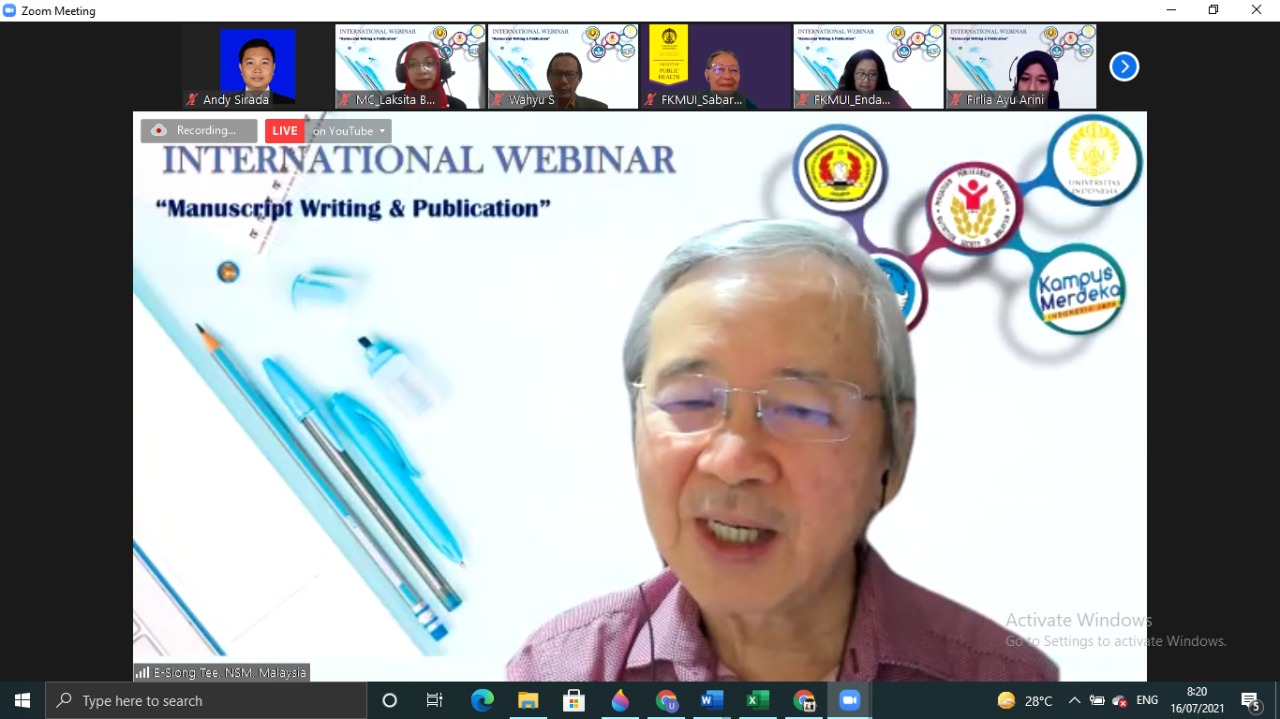Open Microsoft Edge from the taskbar
This screenshot has height=719, width=1280.
tap(482, 700)
